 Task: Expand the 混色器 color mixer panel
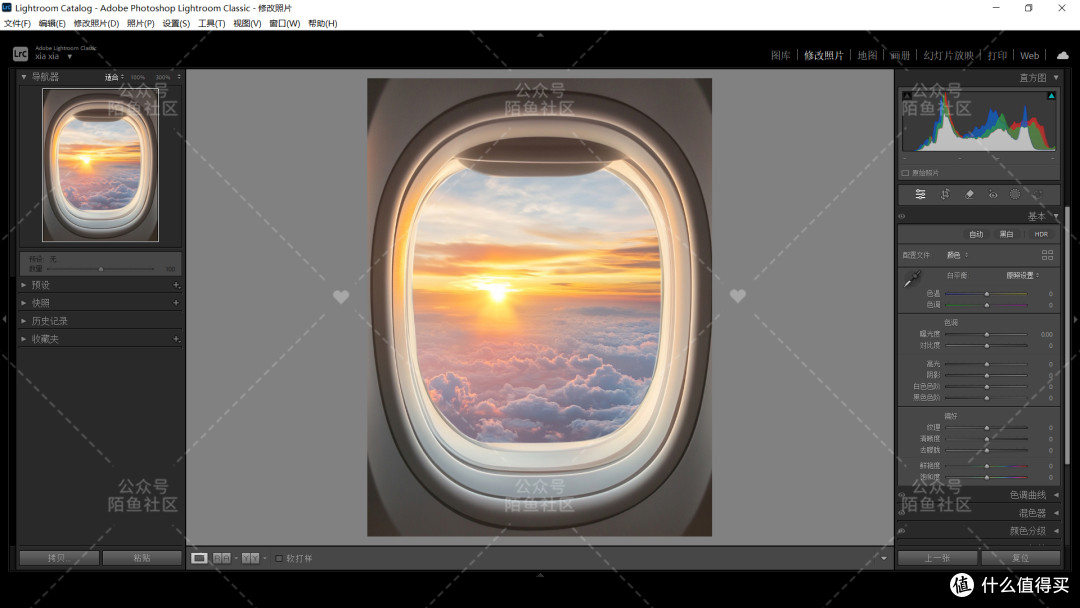tap(1056, 513)
